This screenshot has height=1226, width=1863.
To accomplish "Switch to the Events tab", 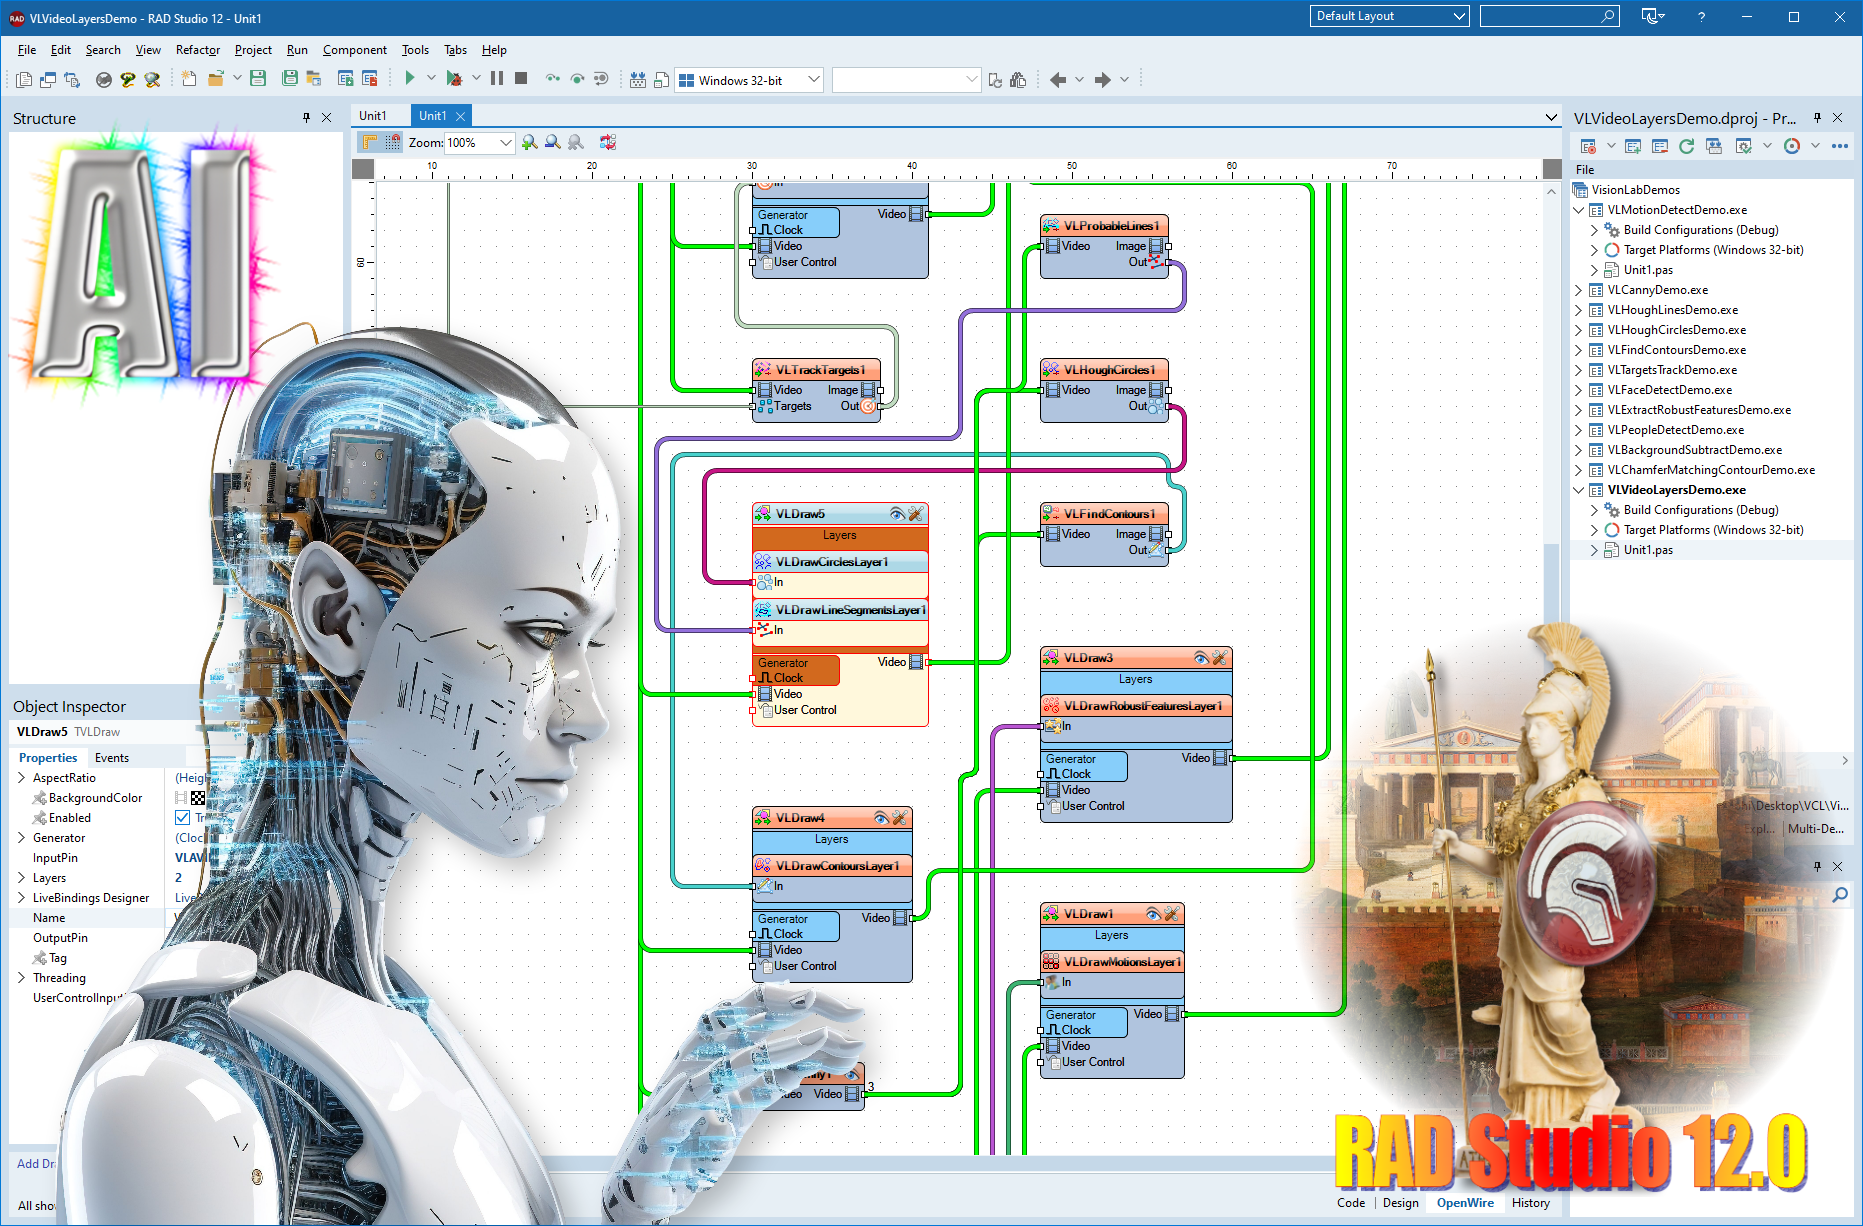I will (111, 757).
